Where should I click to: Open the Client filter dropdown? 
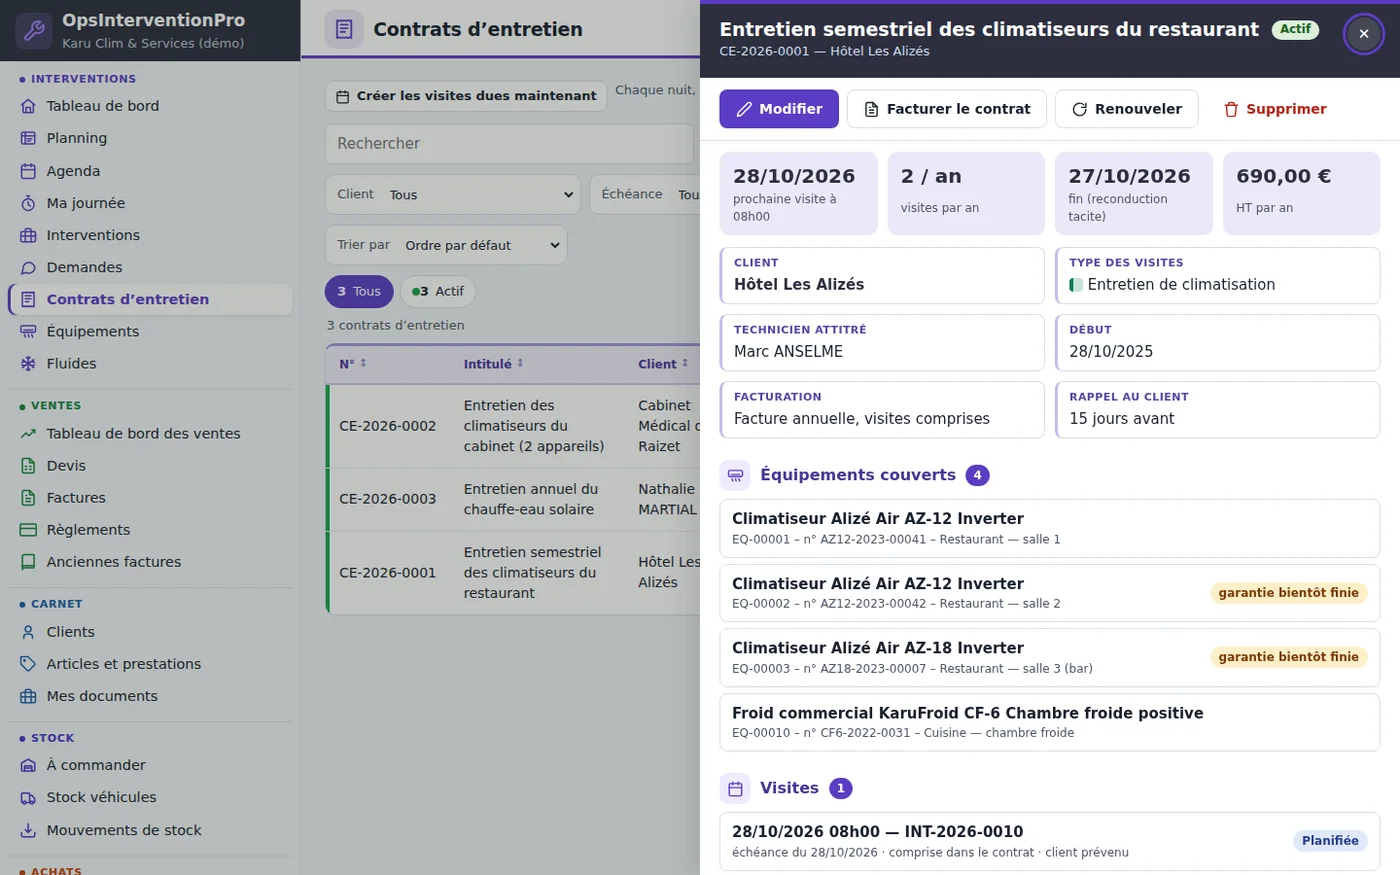452,194
